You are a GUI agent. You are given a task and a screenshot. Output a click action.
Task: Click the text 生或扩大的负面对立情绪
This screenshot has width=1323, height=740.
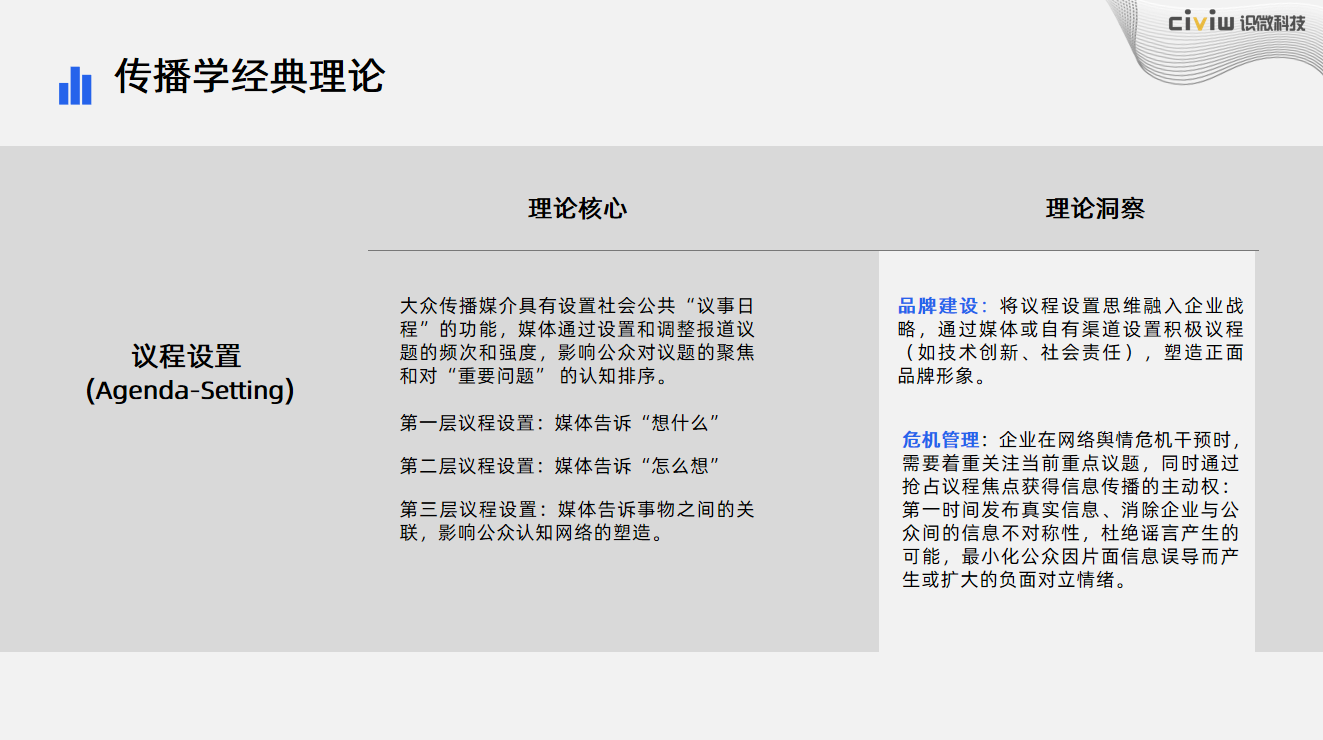[x=1014, y=580]
